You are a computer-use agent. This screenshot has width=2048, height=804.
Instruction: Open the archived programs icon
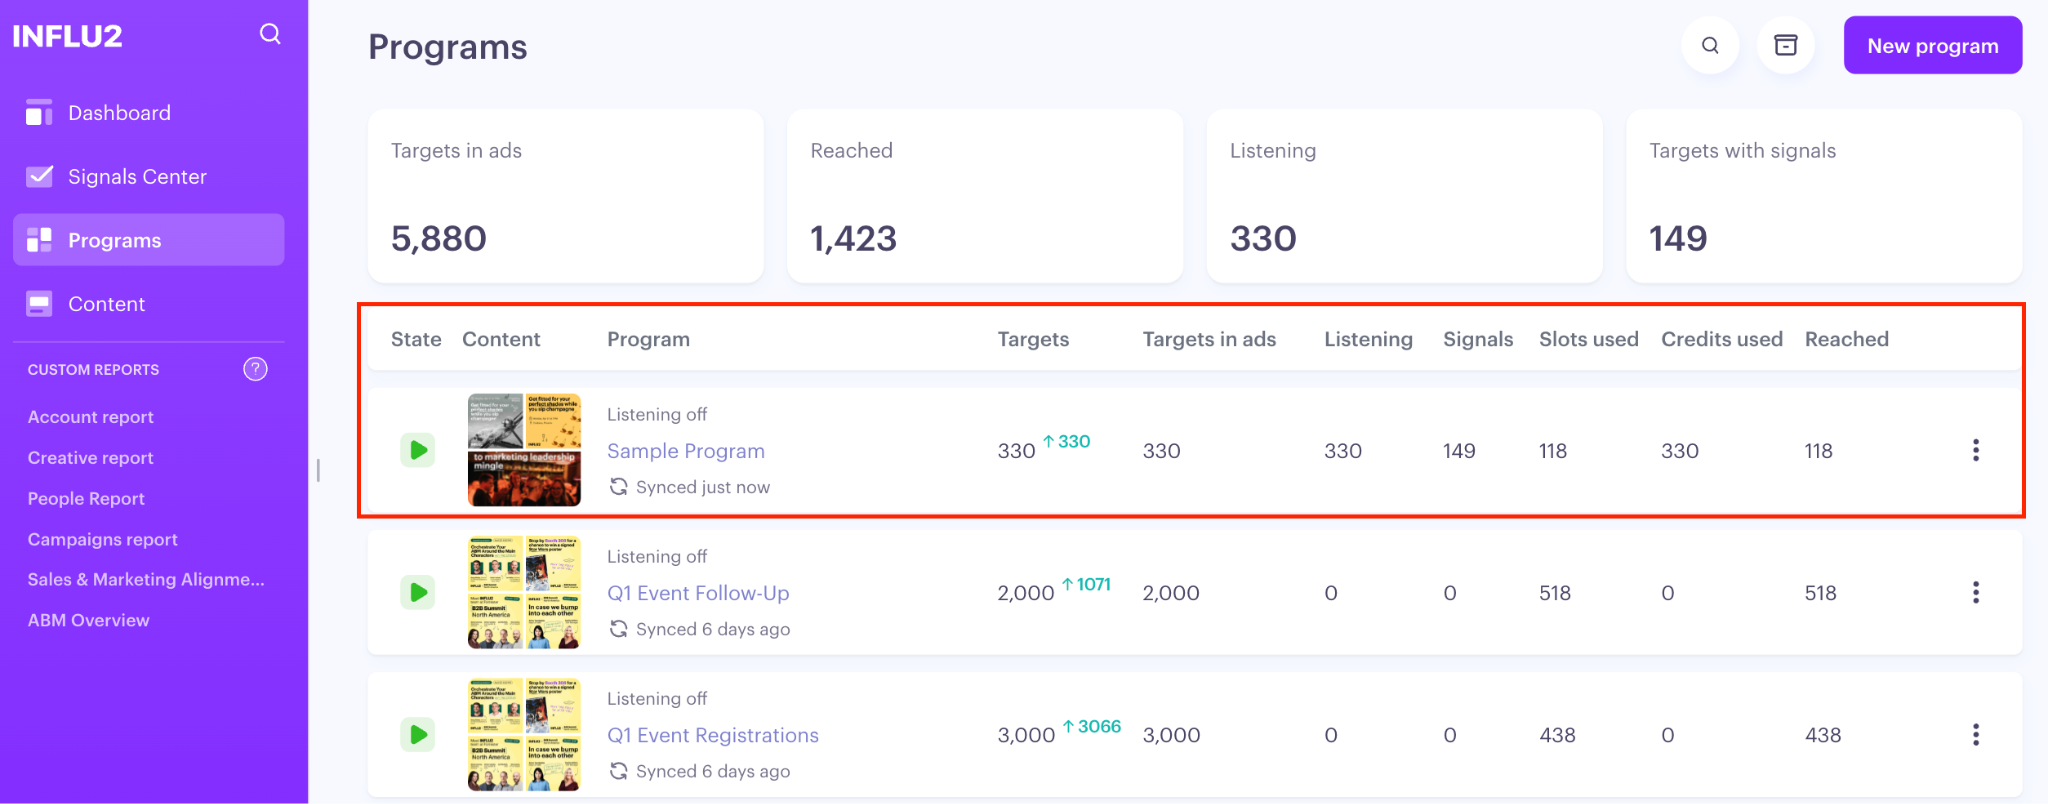point(1786,45)
